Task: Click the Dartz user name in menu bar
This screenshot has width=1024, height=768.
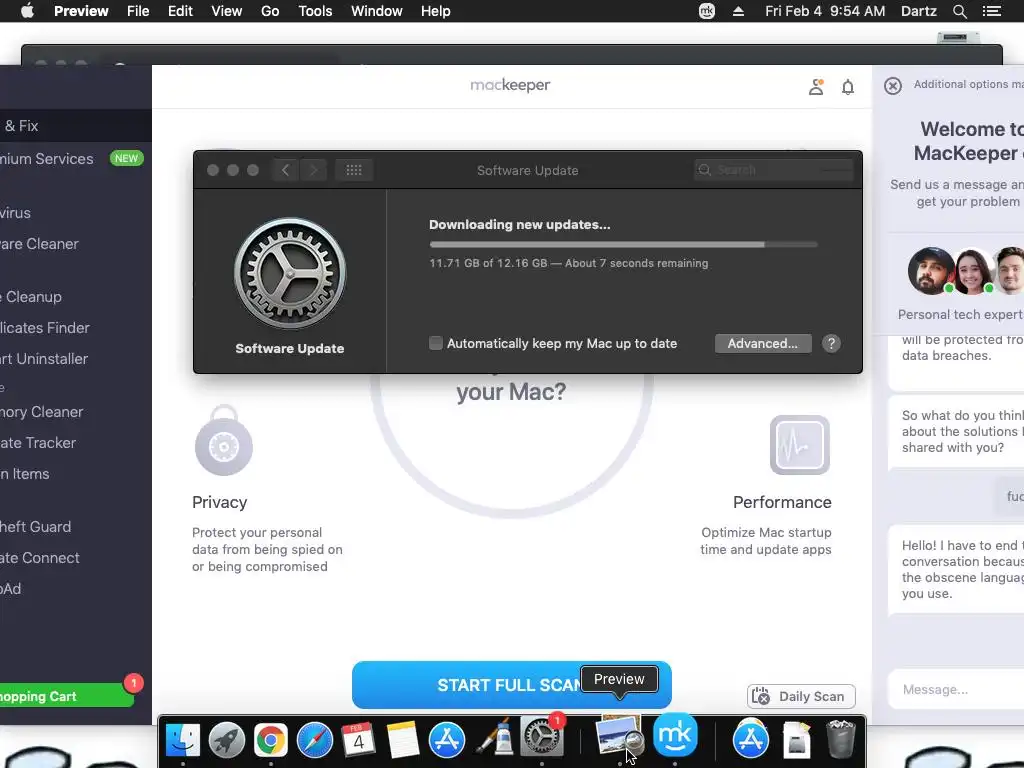Action: coord(919,11)
